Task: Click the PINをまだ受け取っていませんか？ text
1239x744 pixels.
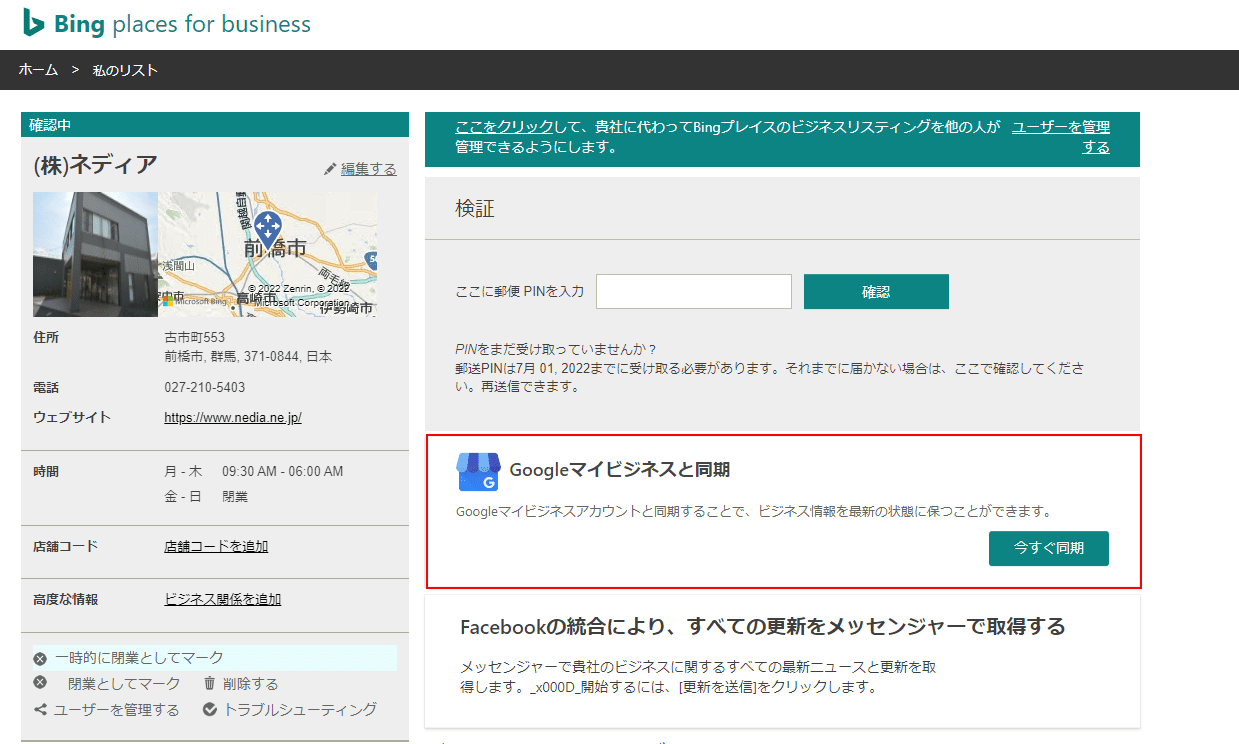Action: 555,350
